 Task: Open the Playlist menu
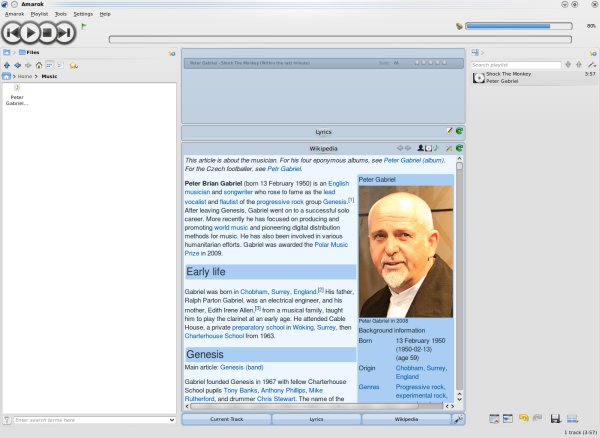(x=38, y=15)
